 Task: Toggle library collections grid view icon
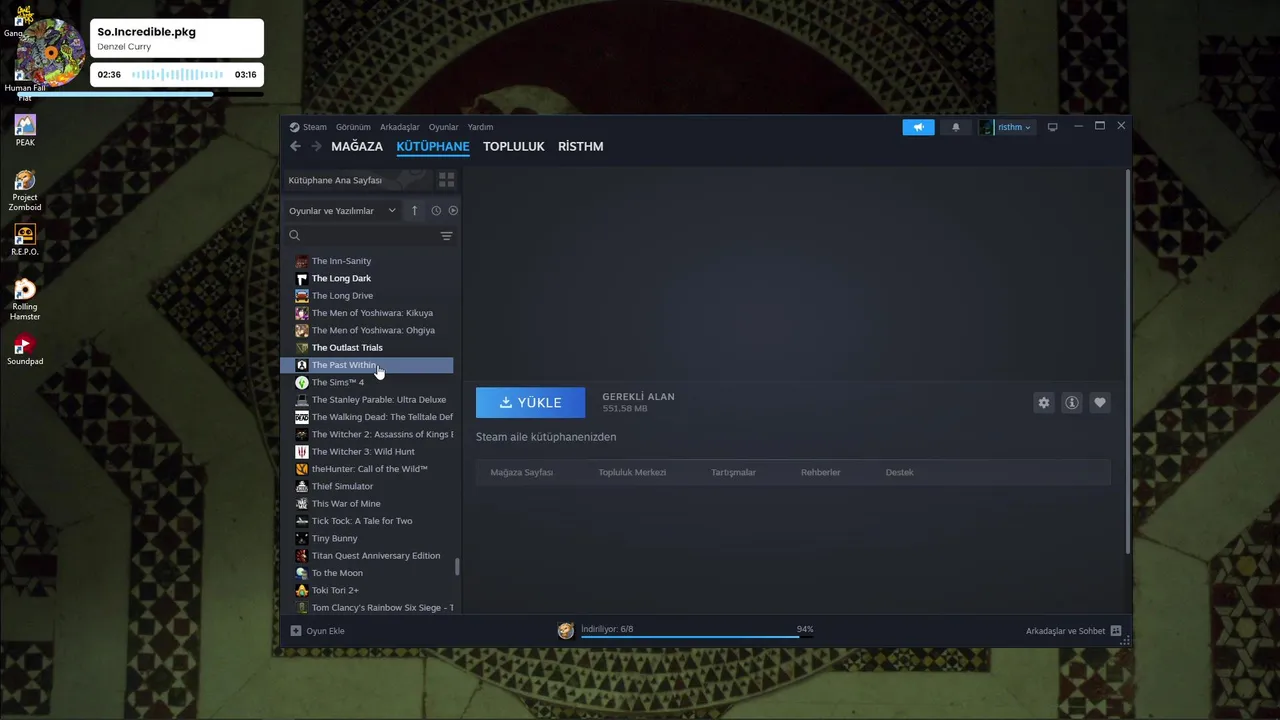click(447, 180)
